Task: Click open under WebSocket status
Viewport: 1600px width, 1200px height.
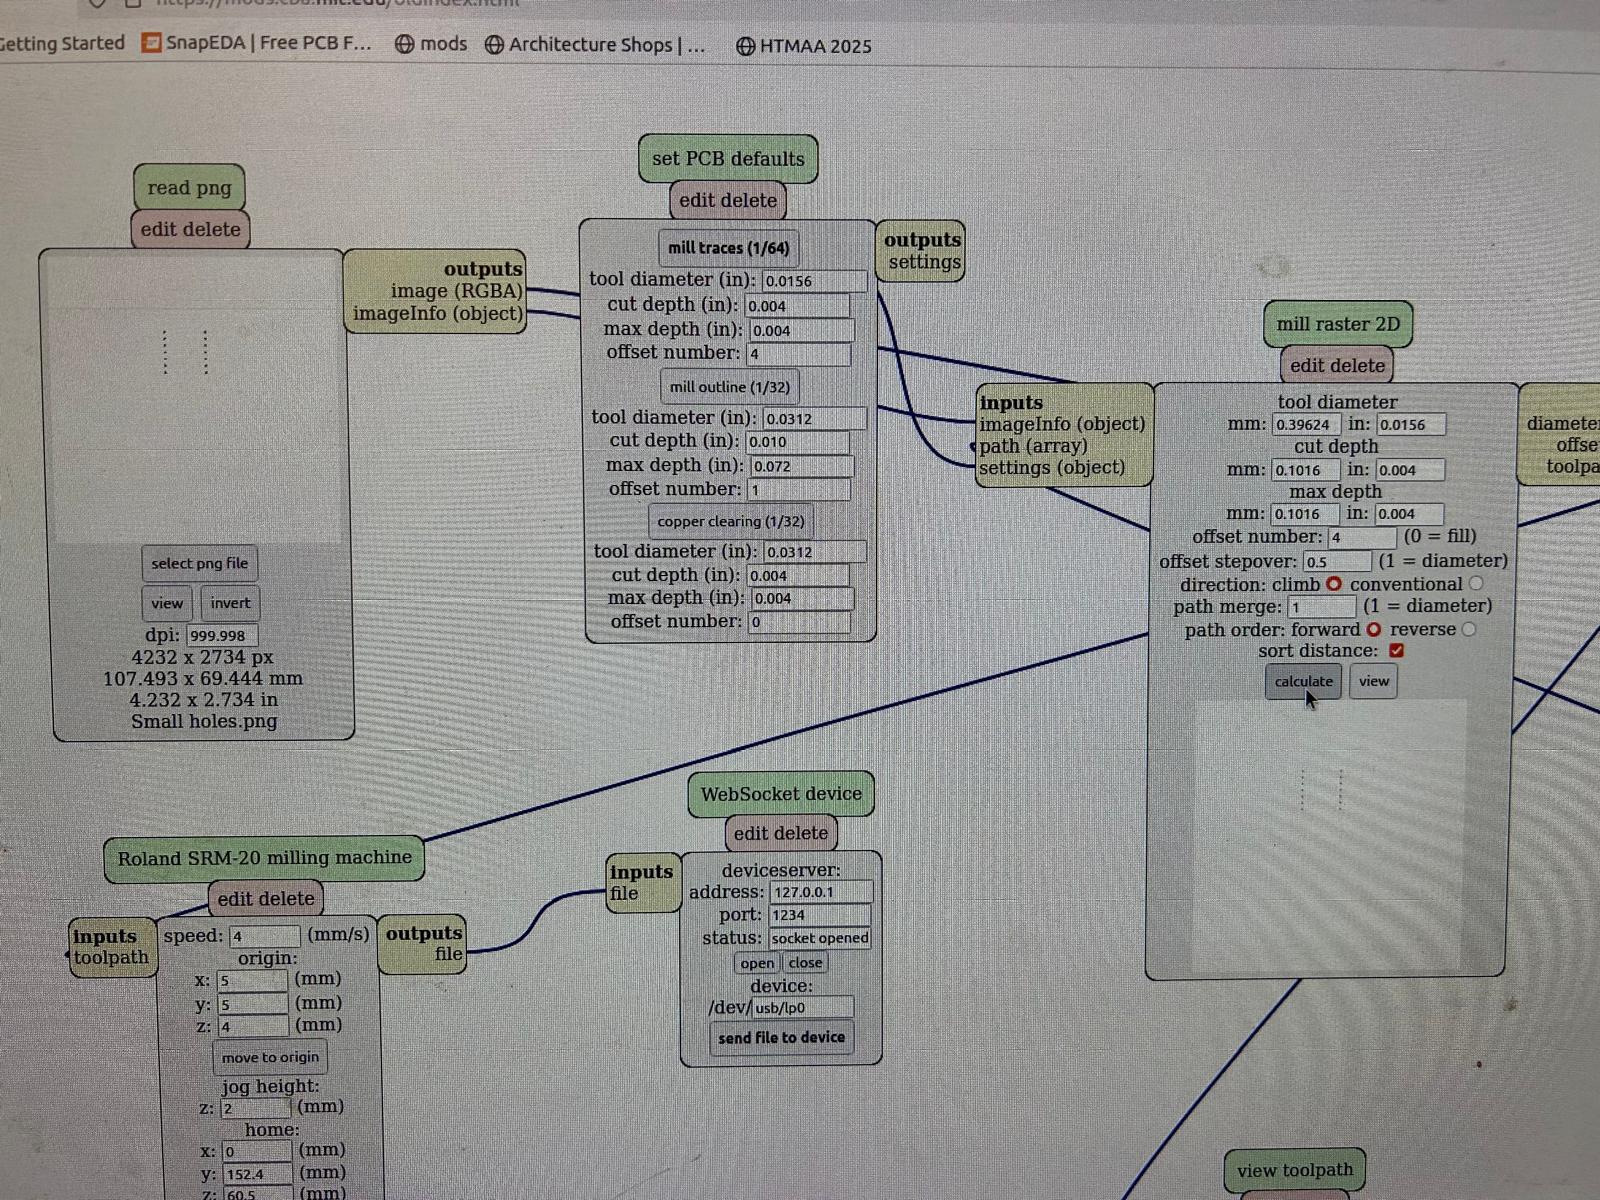Action: 757,963
